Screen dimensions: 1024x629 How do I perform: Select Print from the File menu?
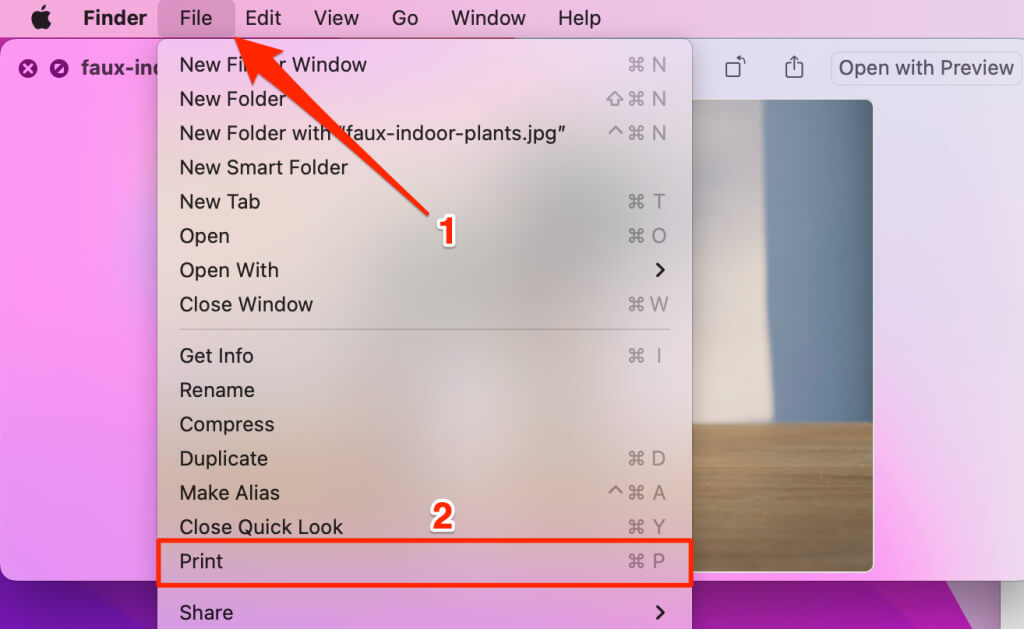click(x=424, y=561)
